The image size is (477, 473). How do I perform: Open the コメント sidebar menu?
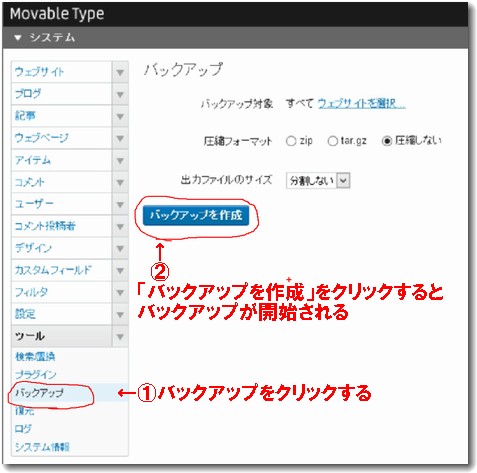click(x=62, y=182)
